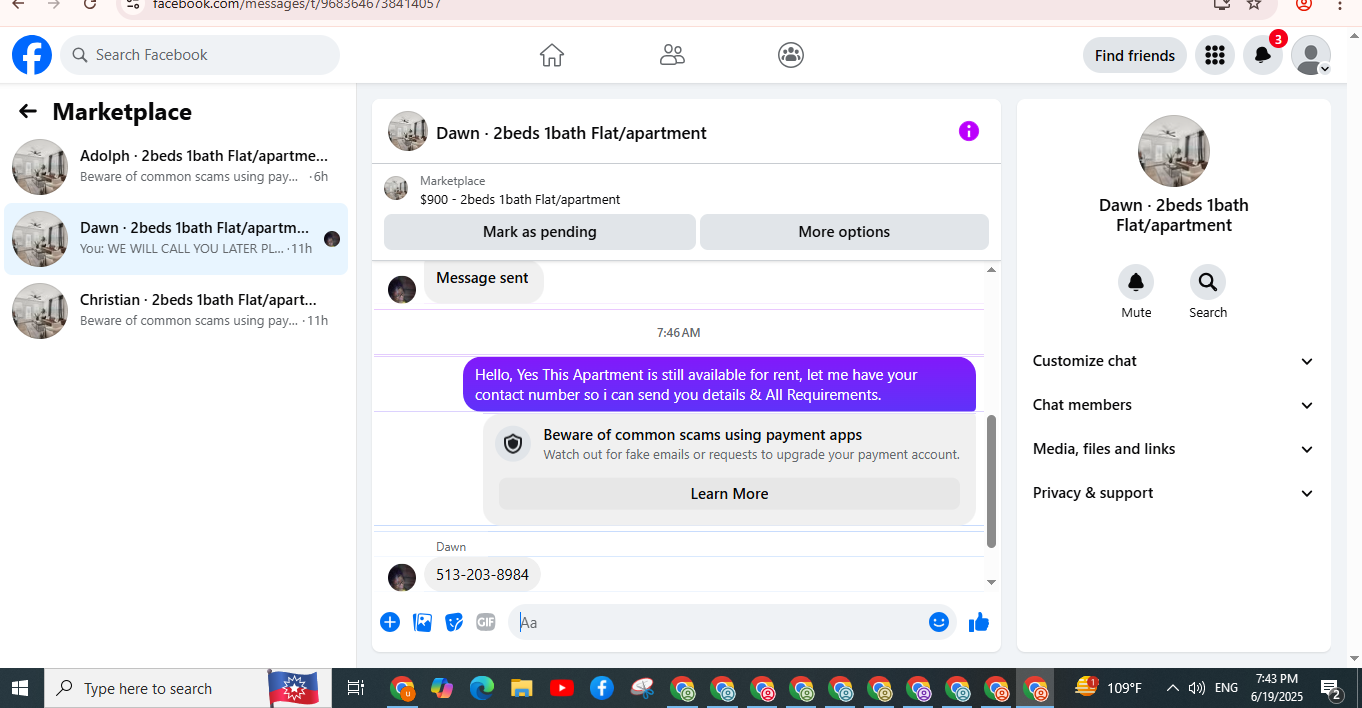Viewport: 1362px width, 708px height.
Task: Attach a photo using the image icon
Action: click(423, 622)
